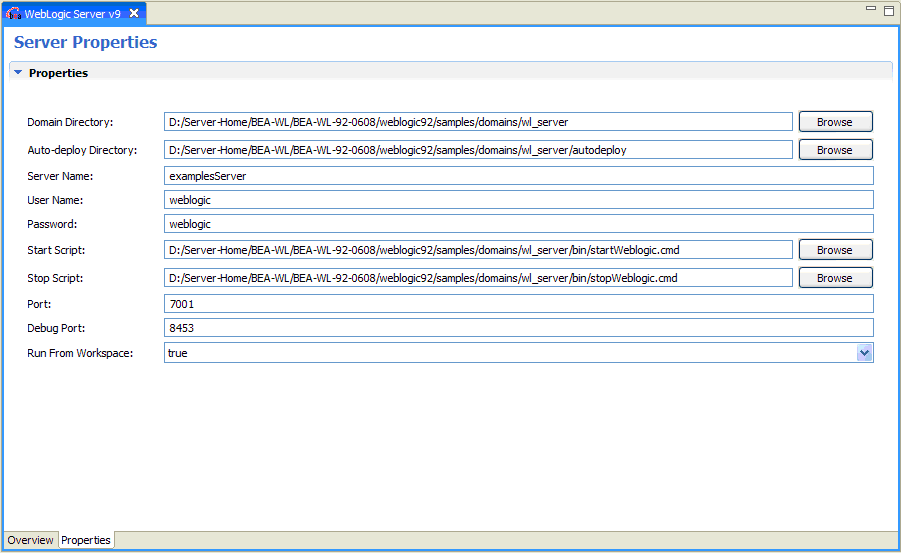Viewport: 901px width, 553px height.
Task: Browse for Start Script
Action: tap(835, 250)
